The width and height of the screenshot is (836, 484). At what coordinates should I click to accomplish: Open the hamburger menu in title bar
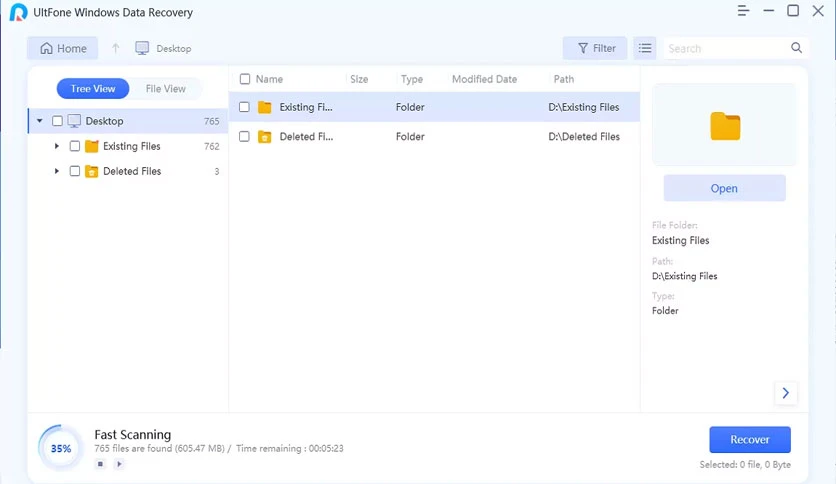(x=743, y=11)
